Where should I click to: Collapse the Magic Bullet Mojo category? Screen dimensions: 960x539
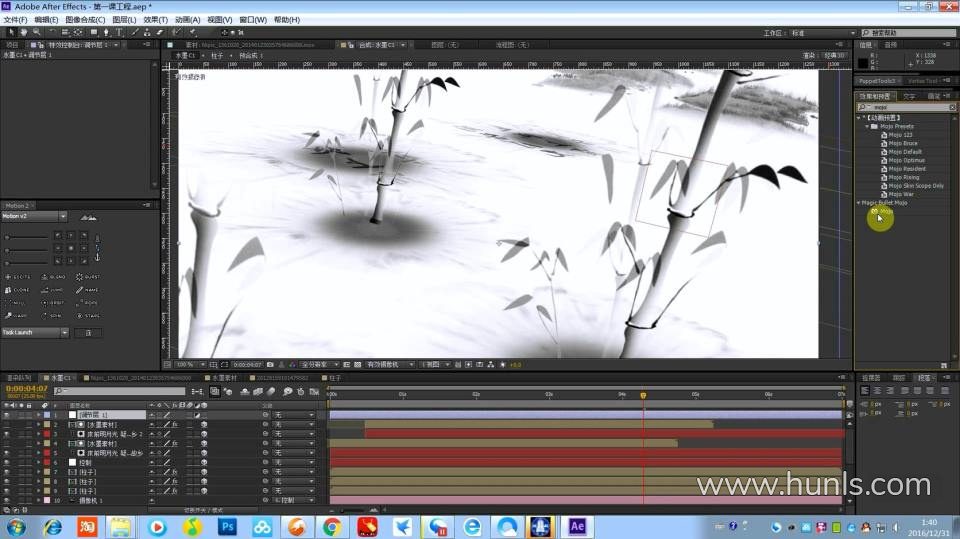tap(858, 202)
